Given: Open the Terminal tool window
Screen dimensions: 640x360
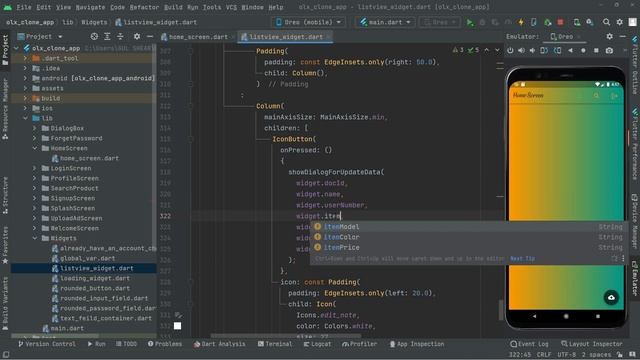Looking at the screenshot, I should (x=275, y=344).
